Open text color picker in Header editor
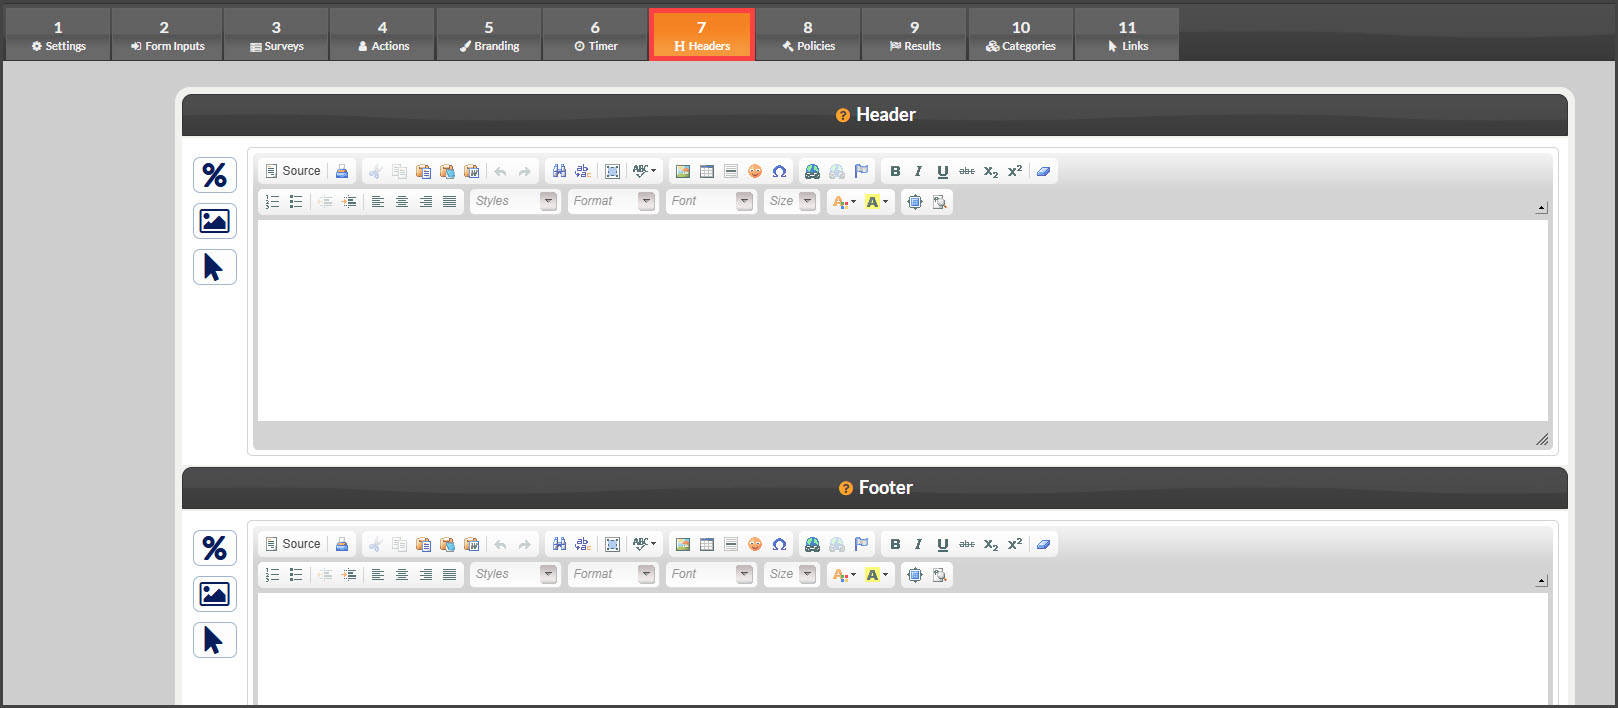The image size is (1618, 708). pos(844,201)
